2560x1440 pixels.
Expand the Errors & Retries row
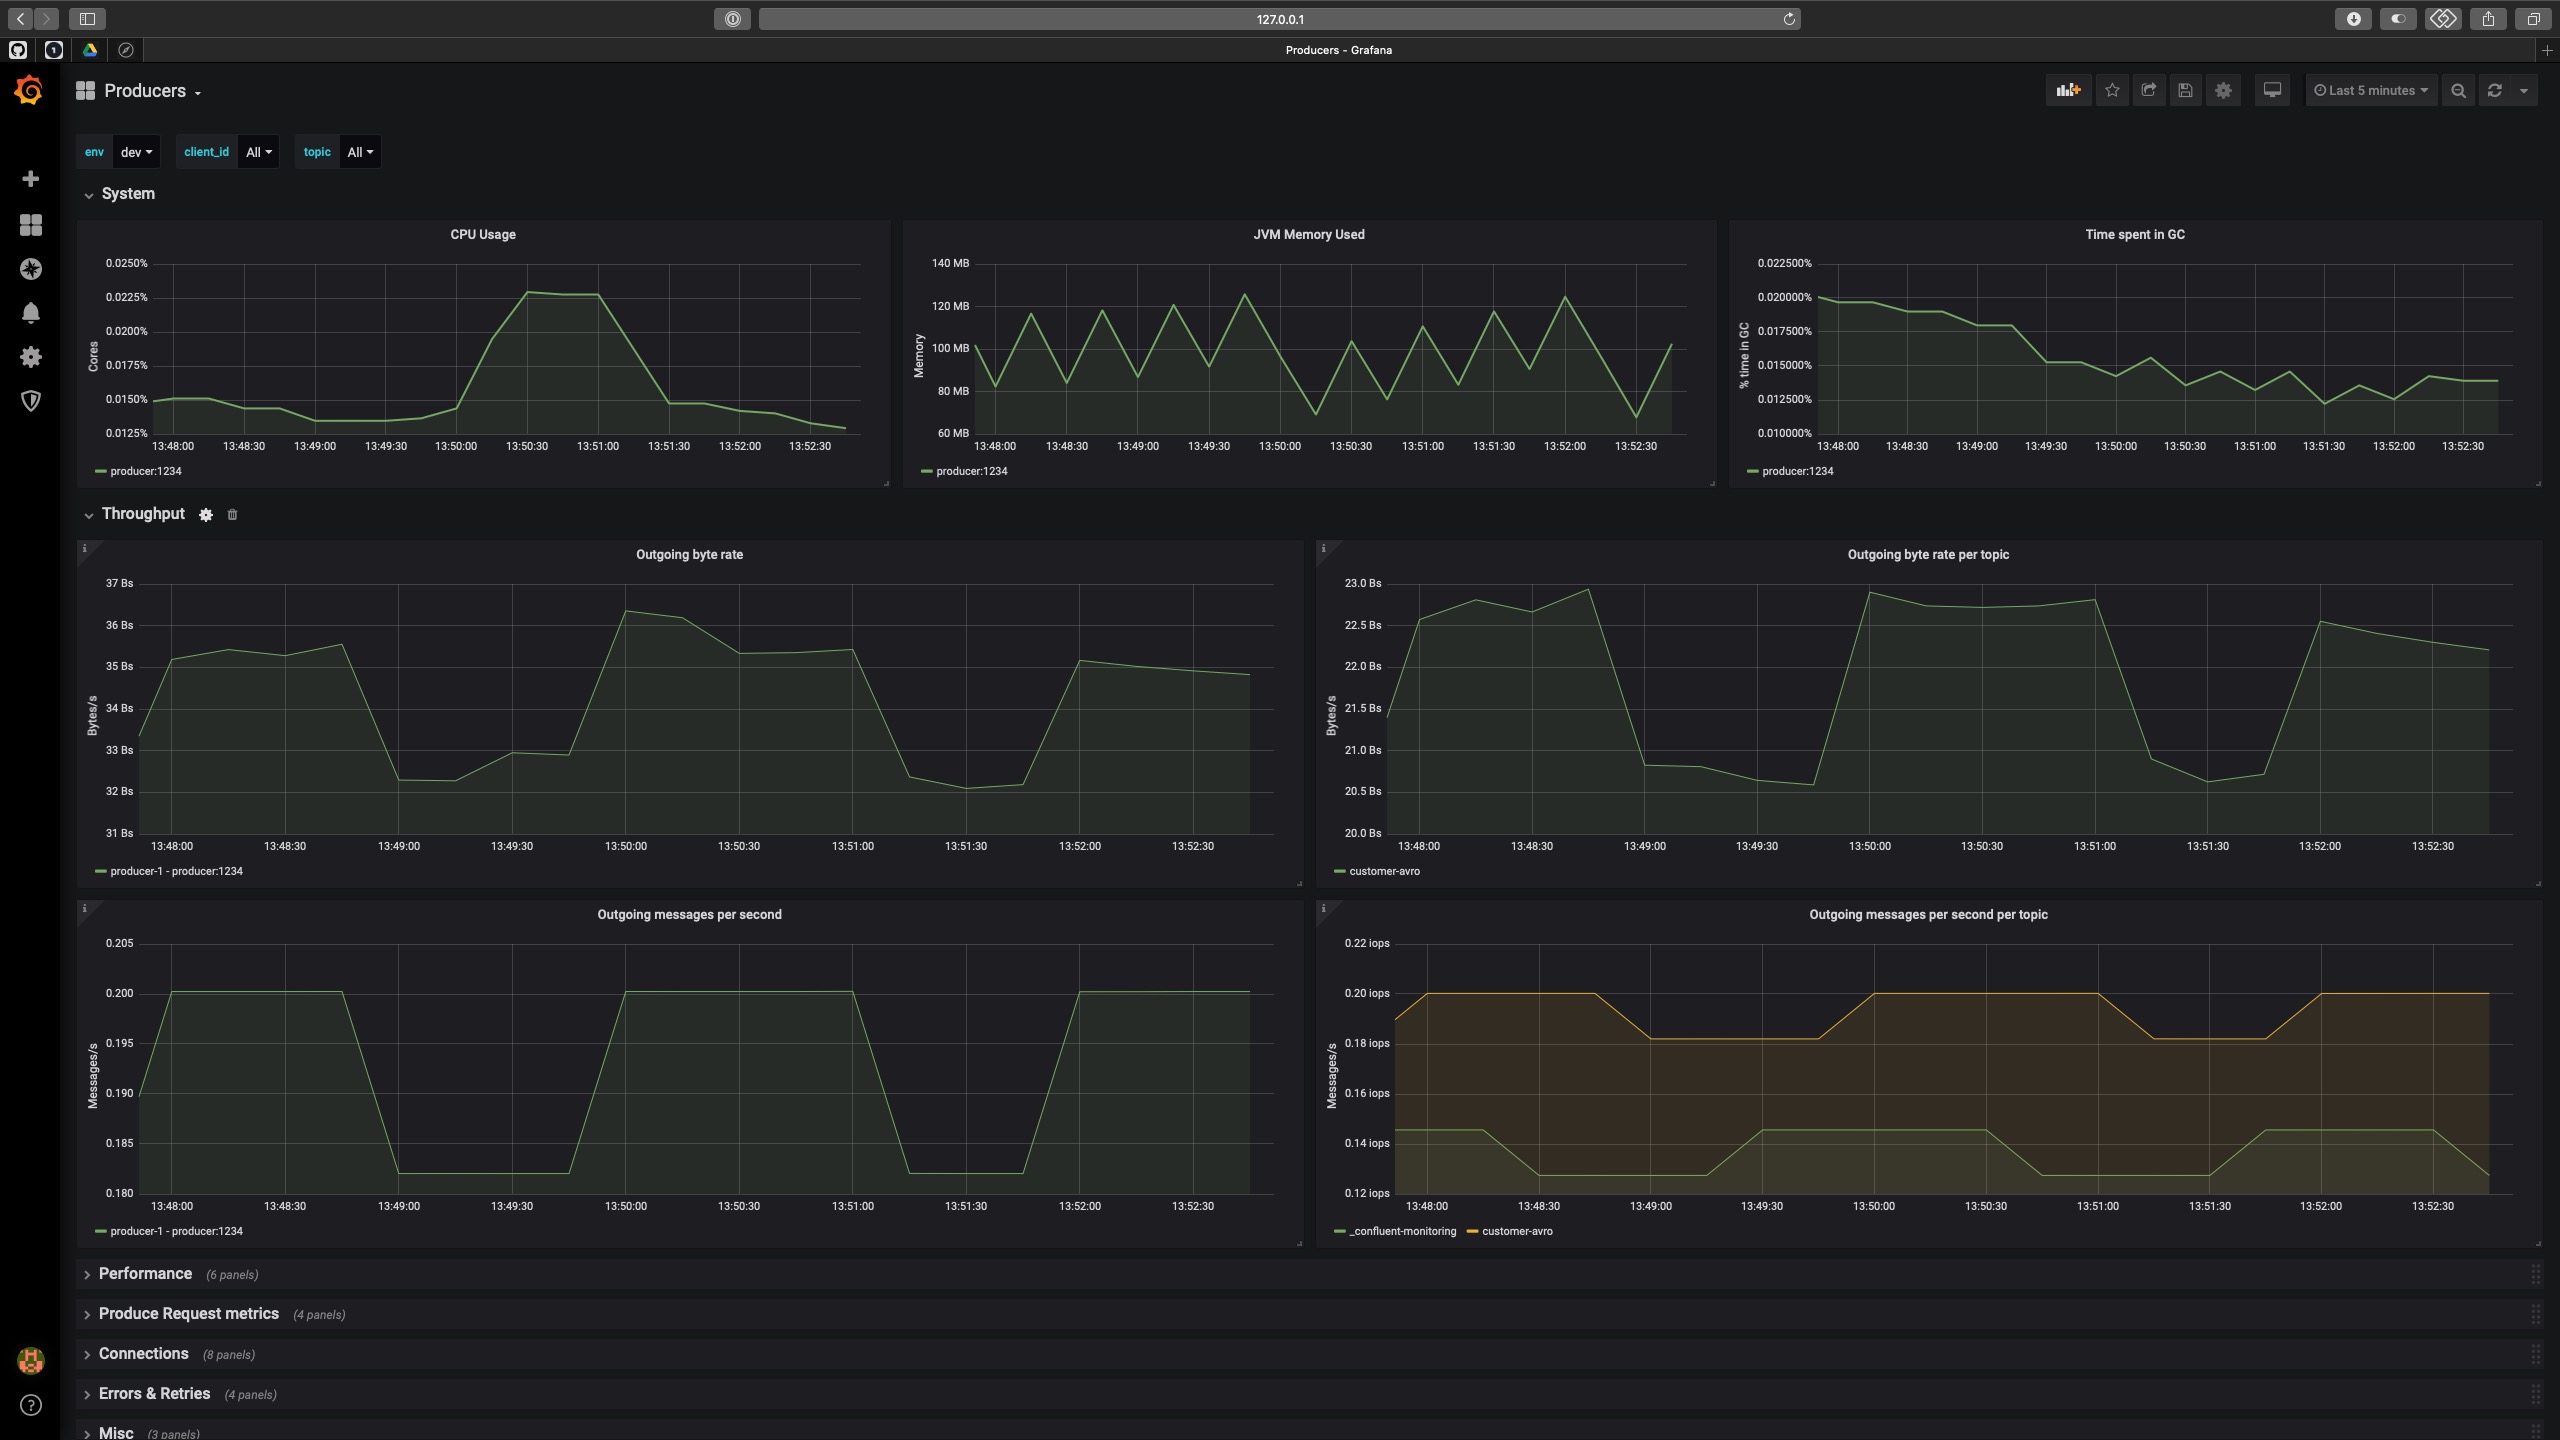click(x=154, y=1393)
